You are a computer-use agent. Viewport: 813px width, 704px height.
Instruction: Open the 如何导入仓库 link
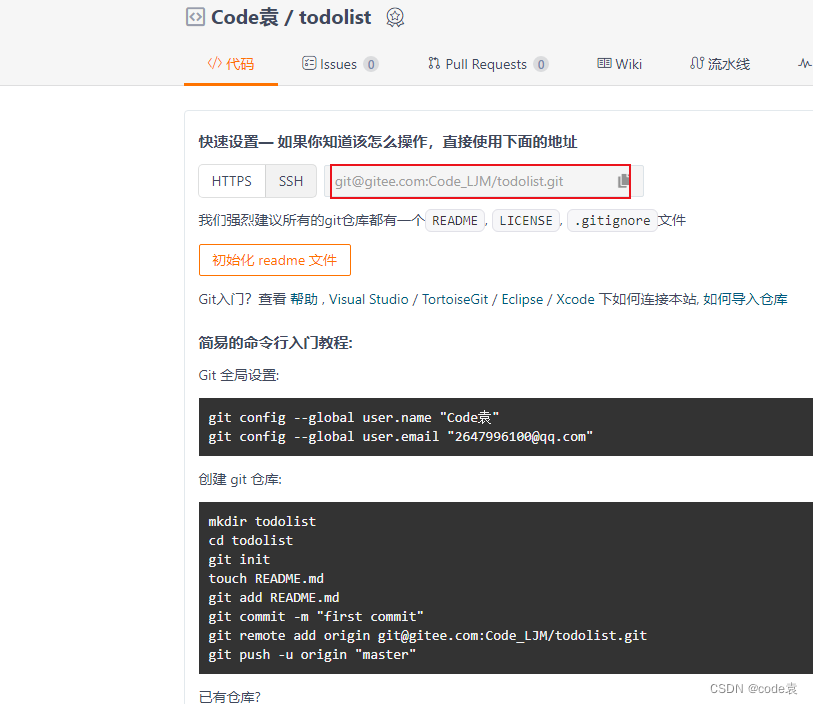(x=745, y=299)
